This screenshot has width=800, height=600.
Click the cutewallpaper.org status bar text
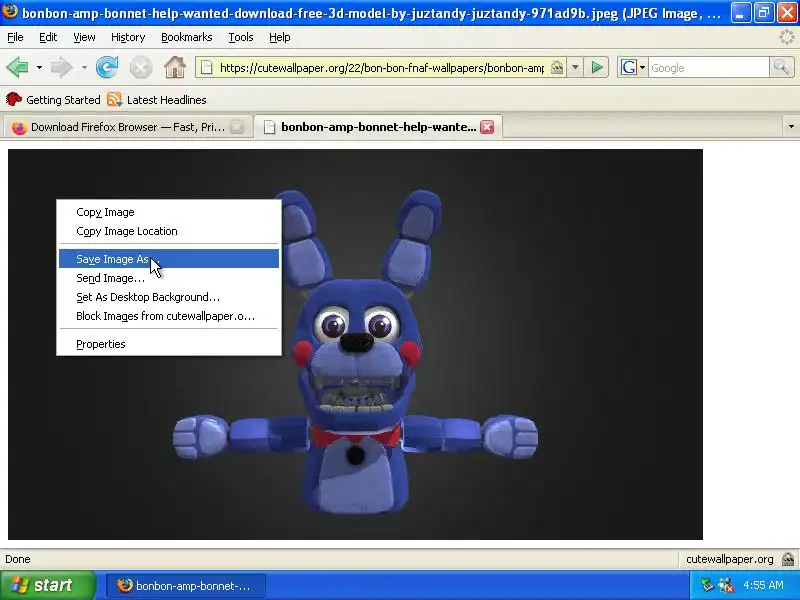coord(730,559)
